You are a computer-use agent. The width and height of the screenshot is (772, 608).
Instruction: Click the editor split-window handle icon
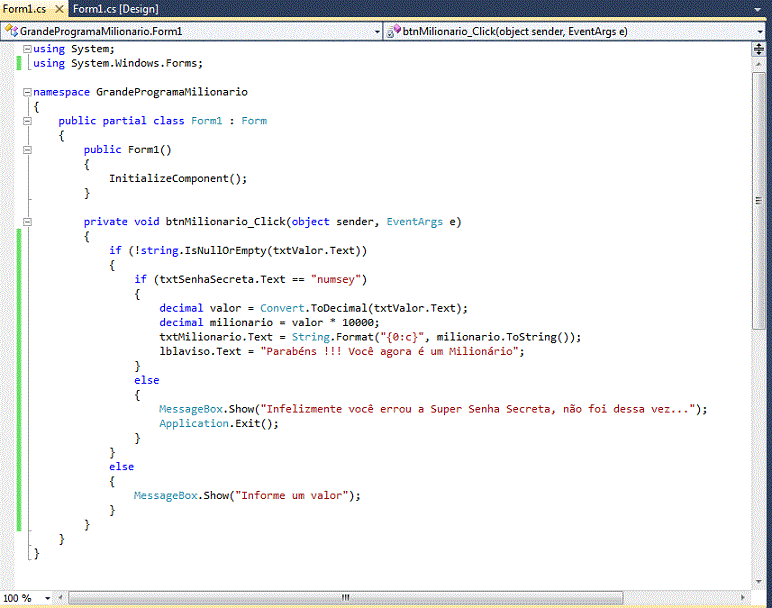[x=759, y=49]
